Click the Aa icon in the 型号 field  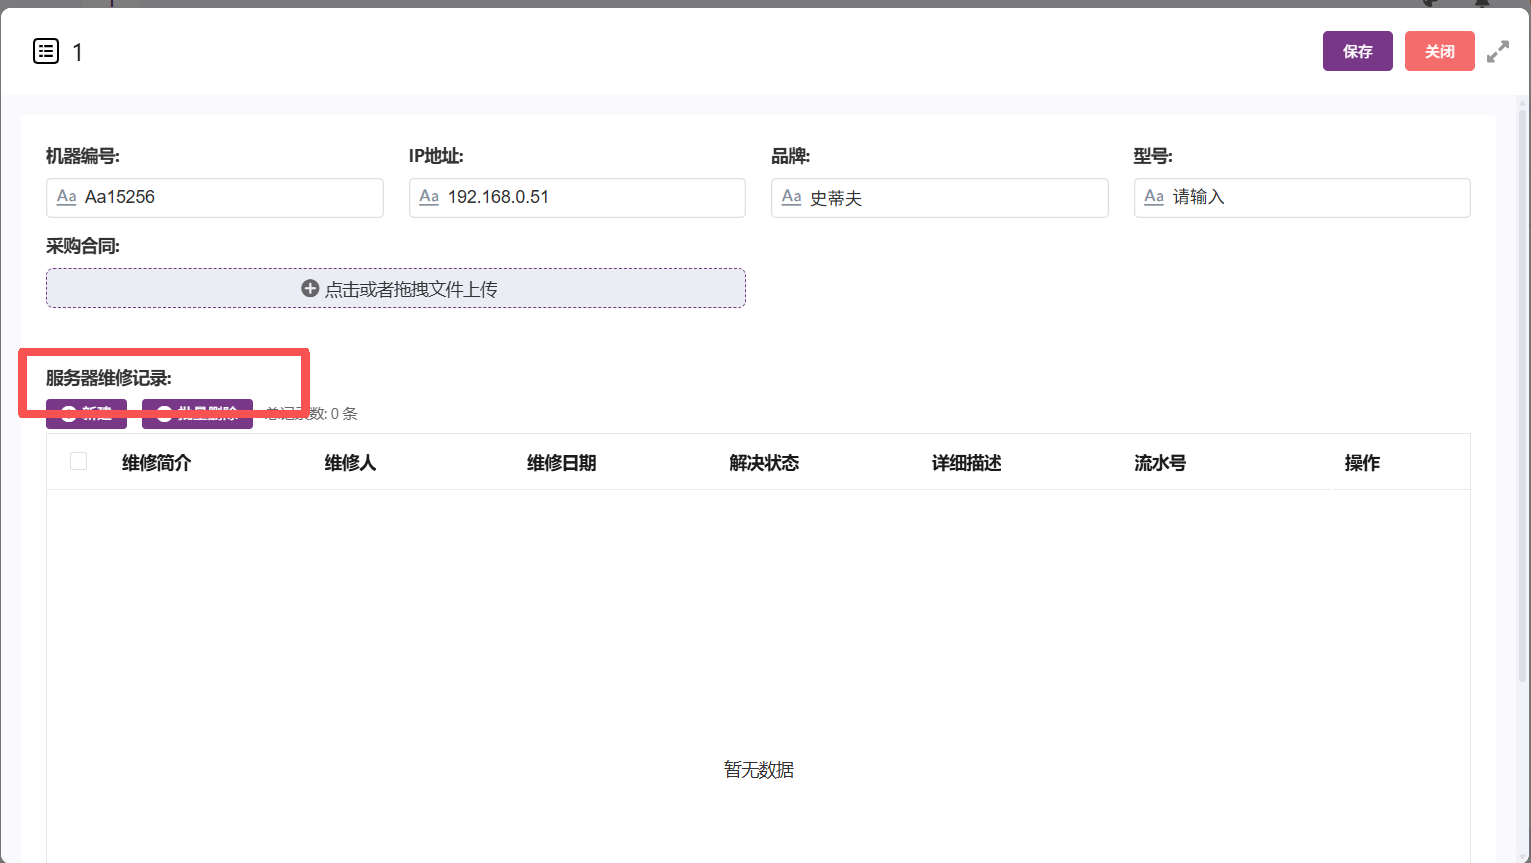[x=1154, y=197]
